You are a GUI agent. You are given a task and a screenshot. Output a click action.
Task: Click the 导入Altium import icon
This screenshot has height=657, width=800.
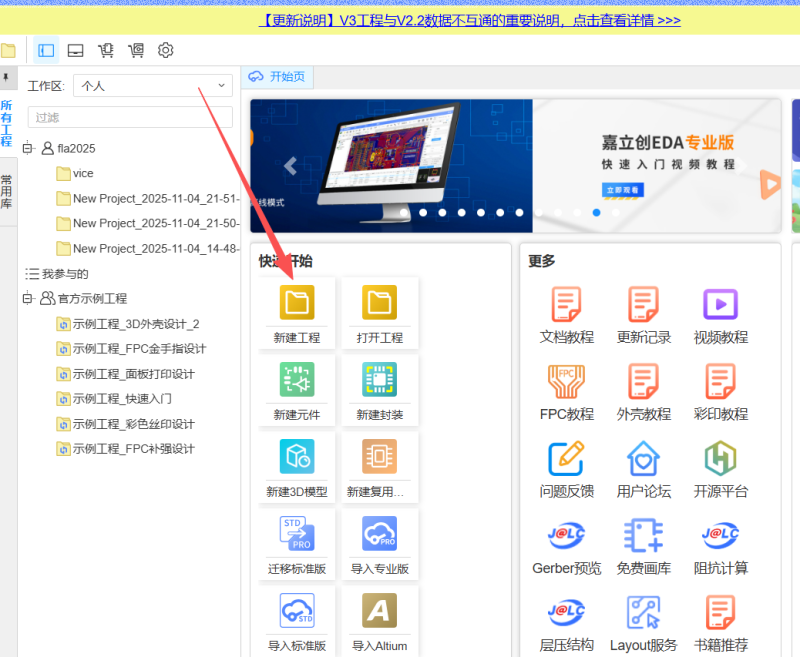coord(380,611)
